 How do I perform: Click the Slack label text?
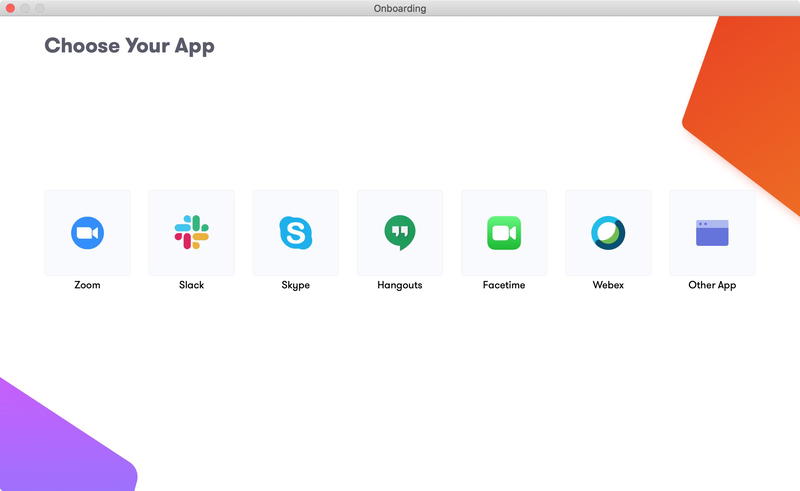coord(191,285)
